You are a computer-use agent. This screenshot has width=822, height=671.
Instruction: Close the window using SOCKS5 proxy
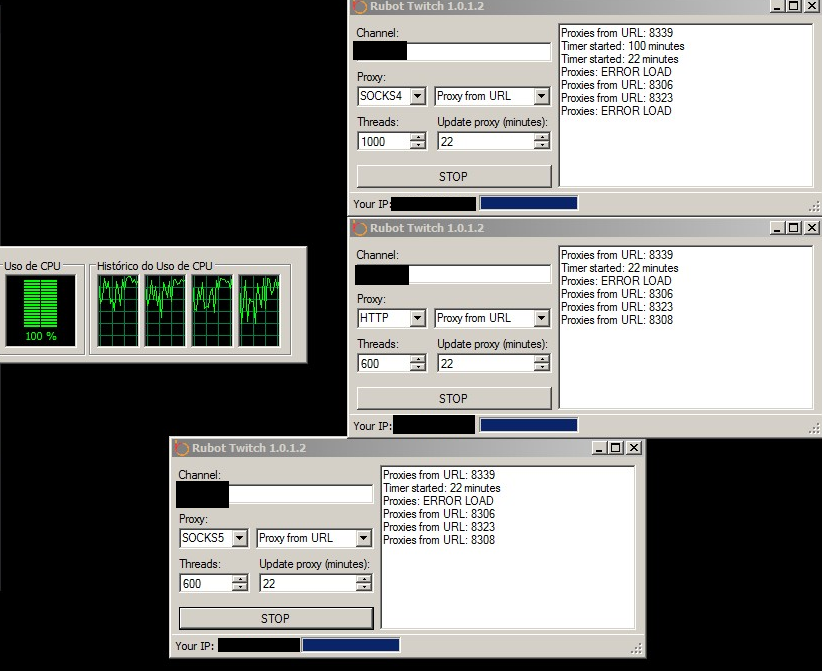633,448
